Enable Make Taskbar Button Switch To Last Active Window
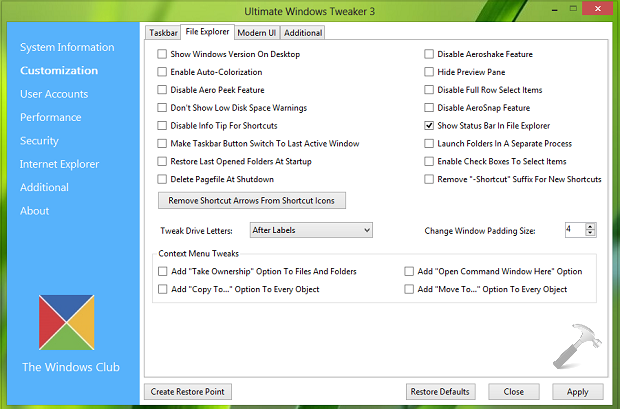The height and width of the screenshot is (409, 620). click(162, 143)
